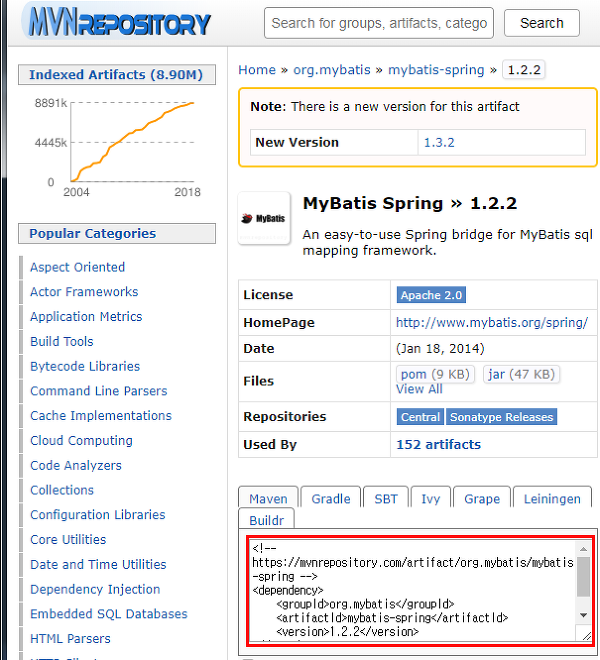Click the snippet scrollbar down arrow
Image resolution: width=600 pixels, height=660 pixels.
point(583,615)
